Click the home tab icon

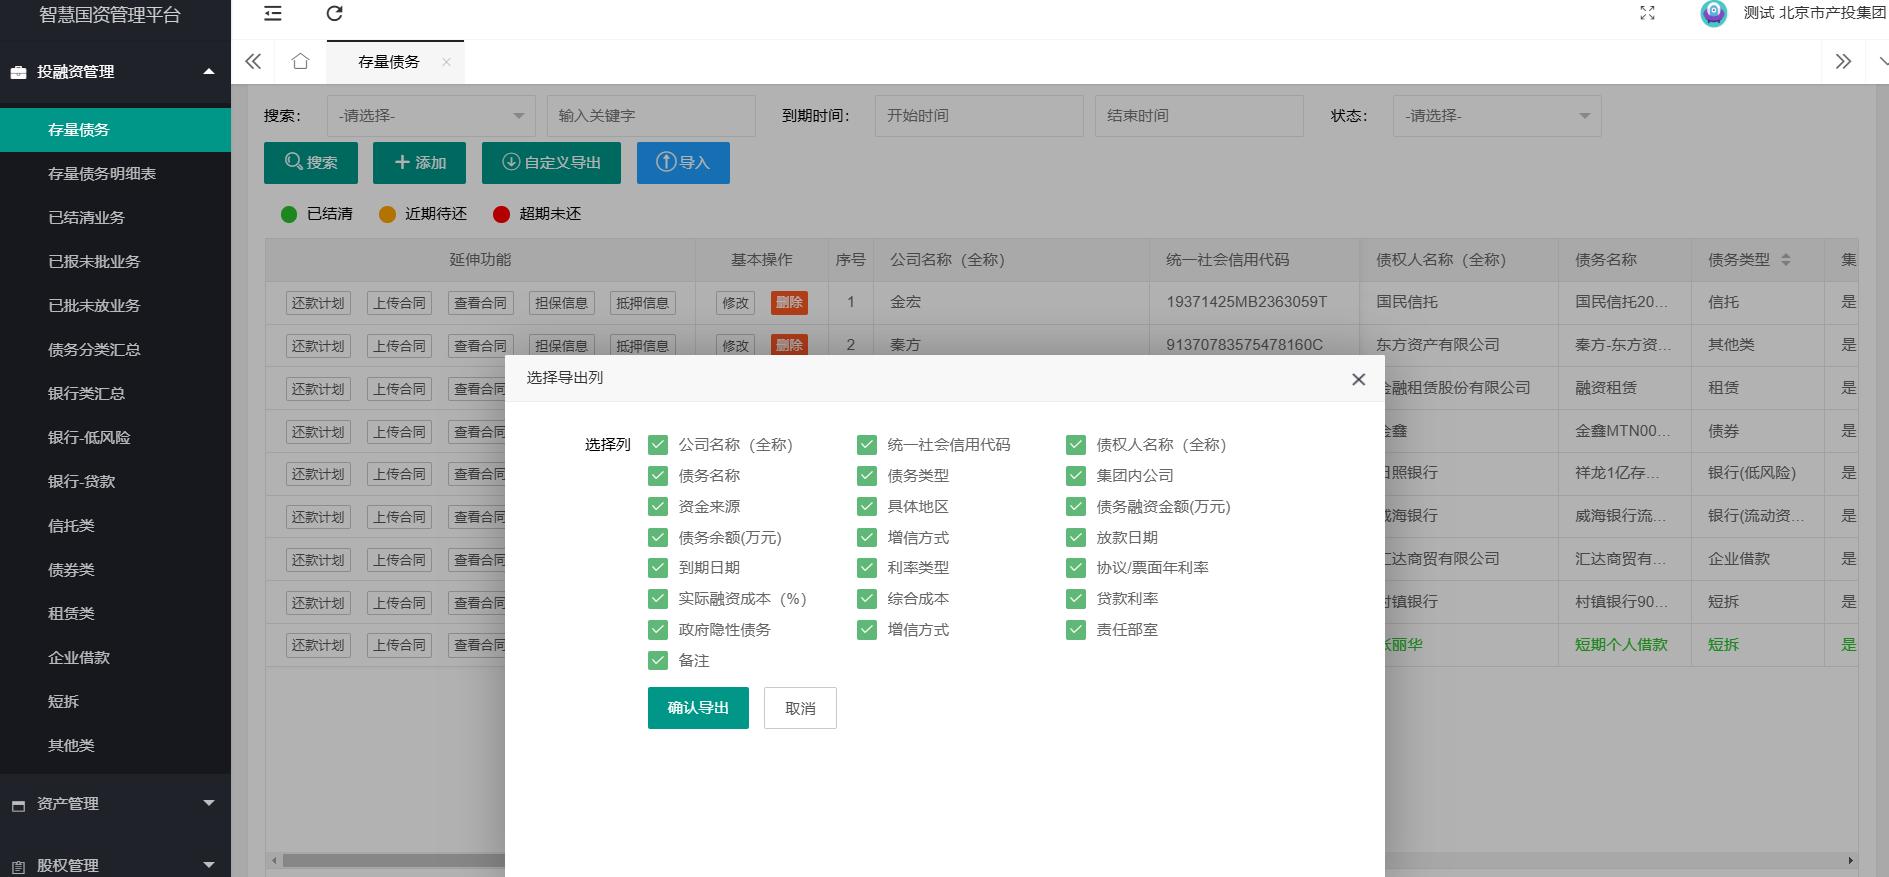click(300, 62)
